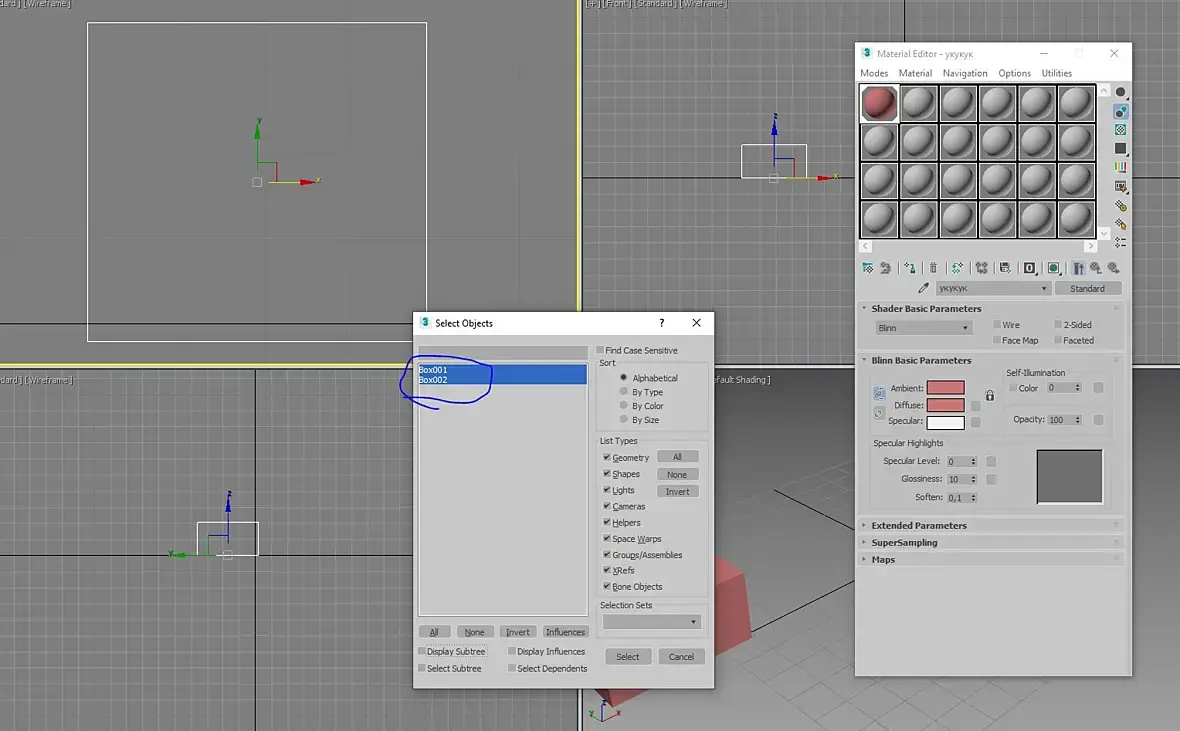Click the Standard material type button

point(1087,288)
